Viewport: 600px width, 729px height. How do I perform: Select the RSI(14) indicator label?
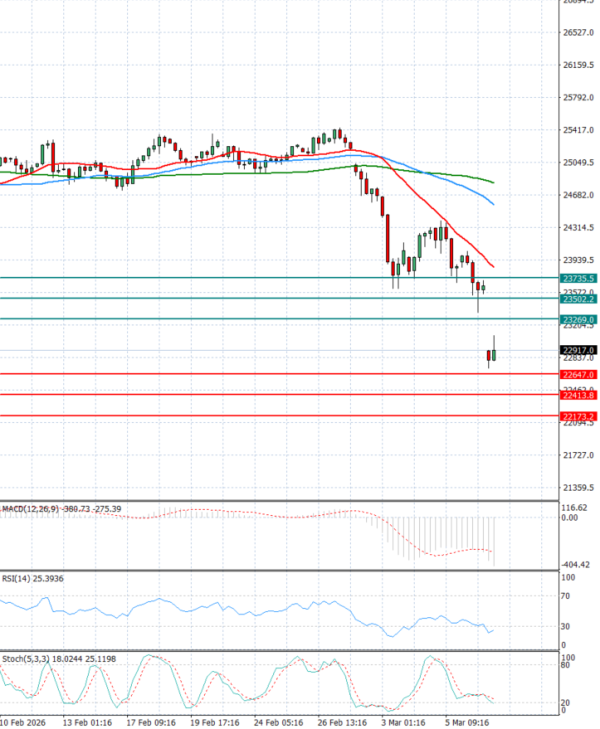[x=18, y=578]
